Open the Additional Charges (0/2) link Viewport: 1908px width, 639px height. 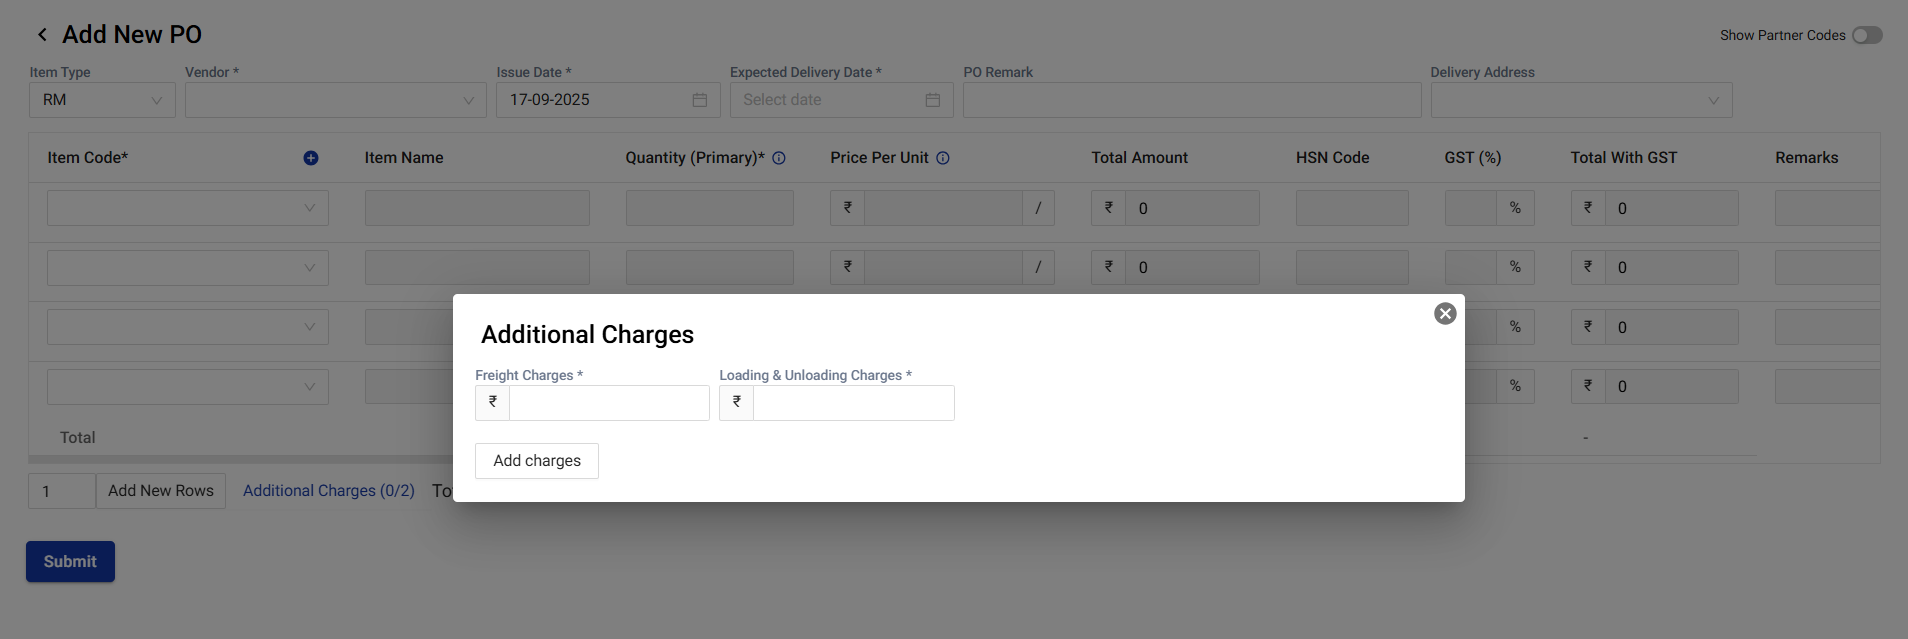328,491
